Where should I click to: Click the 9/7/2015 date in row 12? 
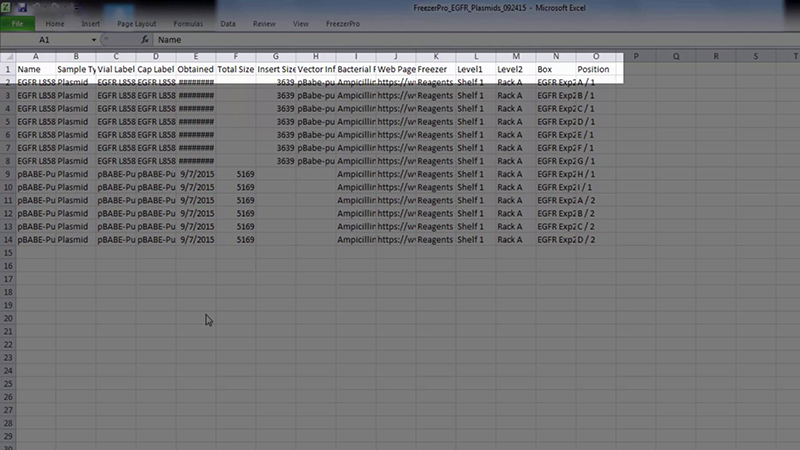[196, 213]
